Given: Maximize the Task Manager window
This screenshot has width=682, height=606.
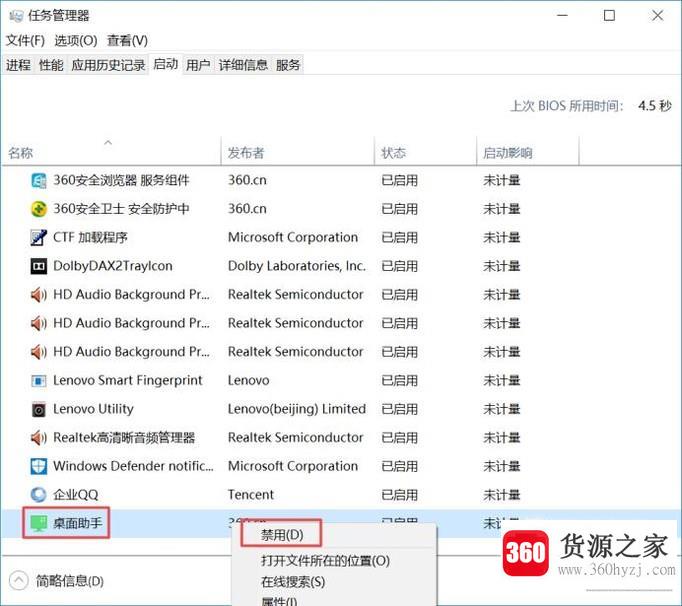Looking at the screenshot, I should pyautogui.click(x=610, y=16).
